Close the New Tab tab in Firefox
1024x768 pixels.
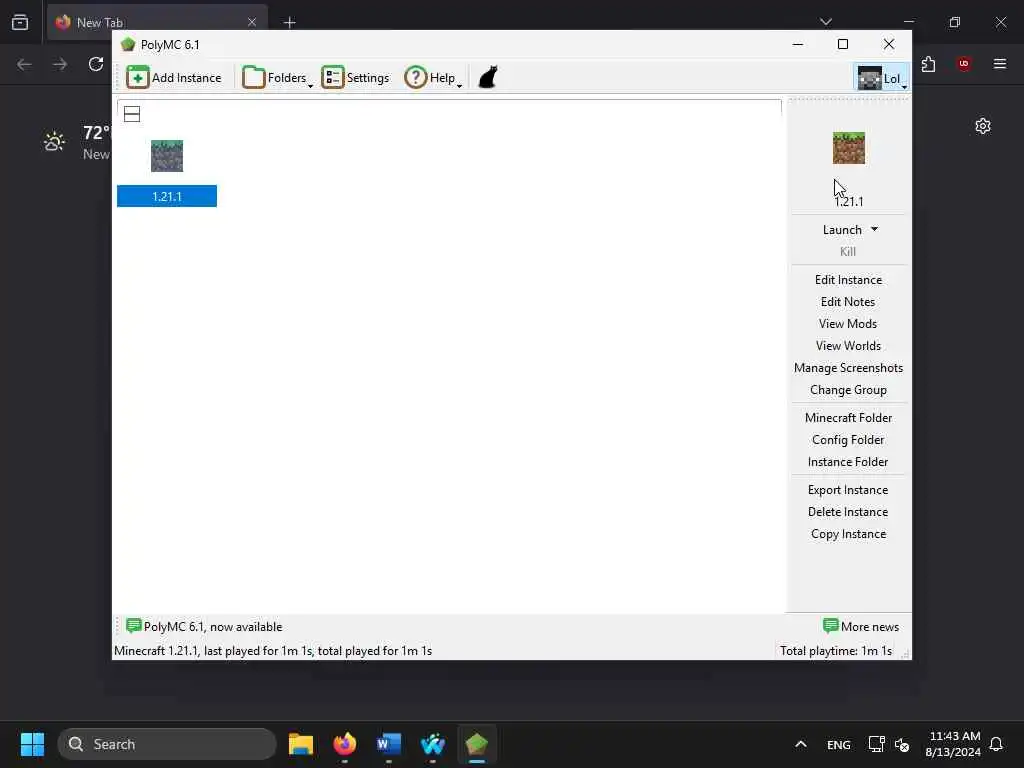coord(252,22)
